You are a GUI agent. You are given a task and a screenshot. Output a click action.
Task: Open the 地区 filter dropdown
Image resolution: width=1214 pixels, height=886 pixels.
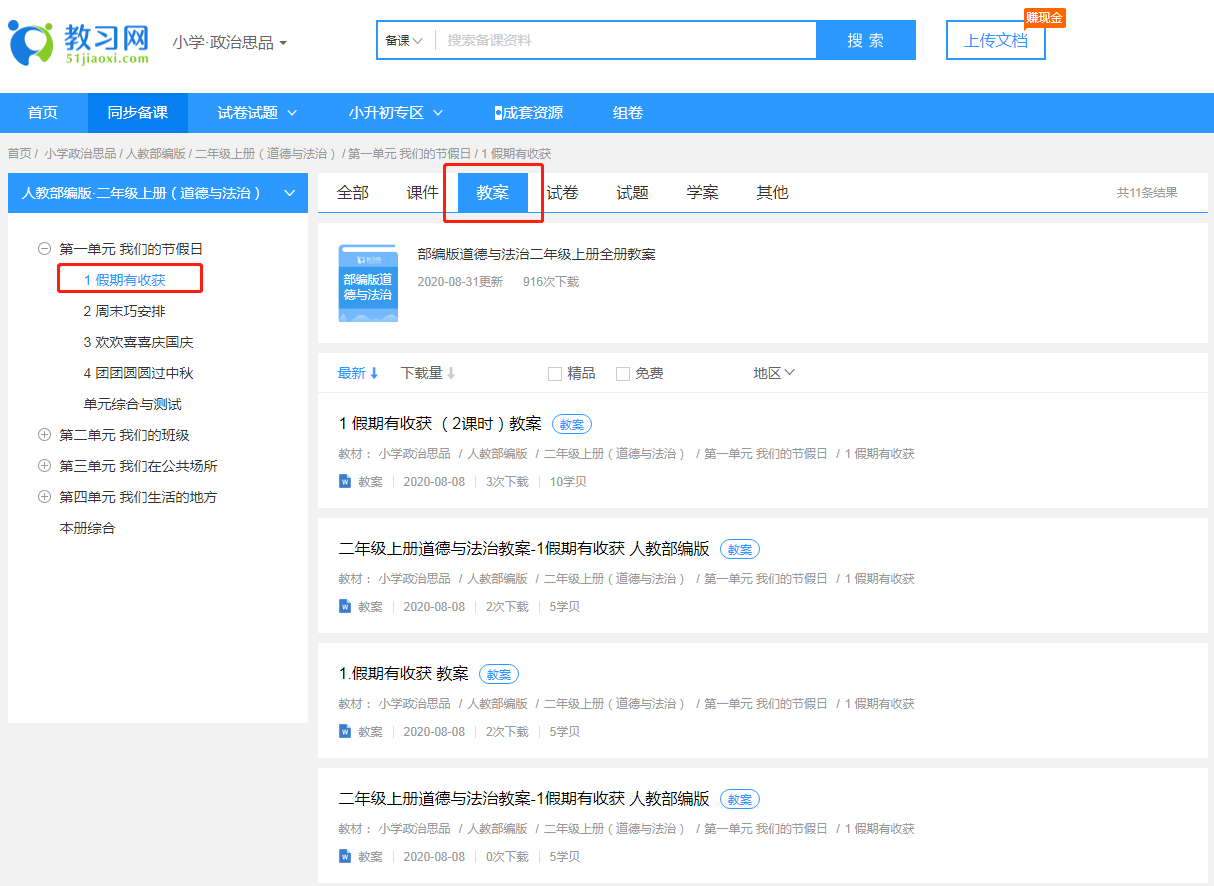click(x=774, y=373)
